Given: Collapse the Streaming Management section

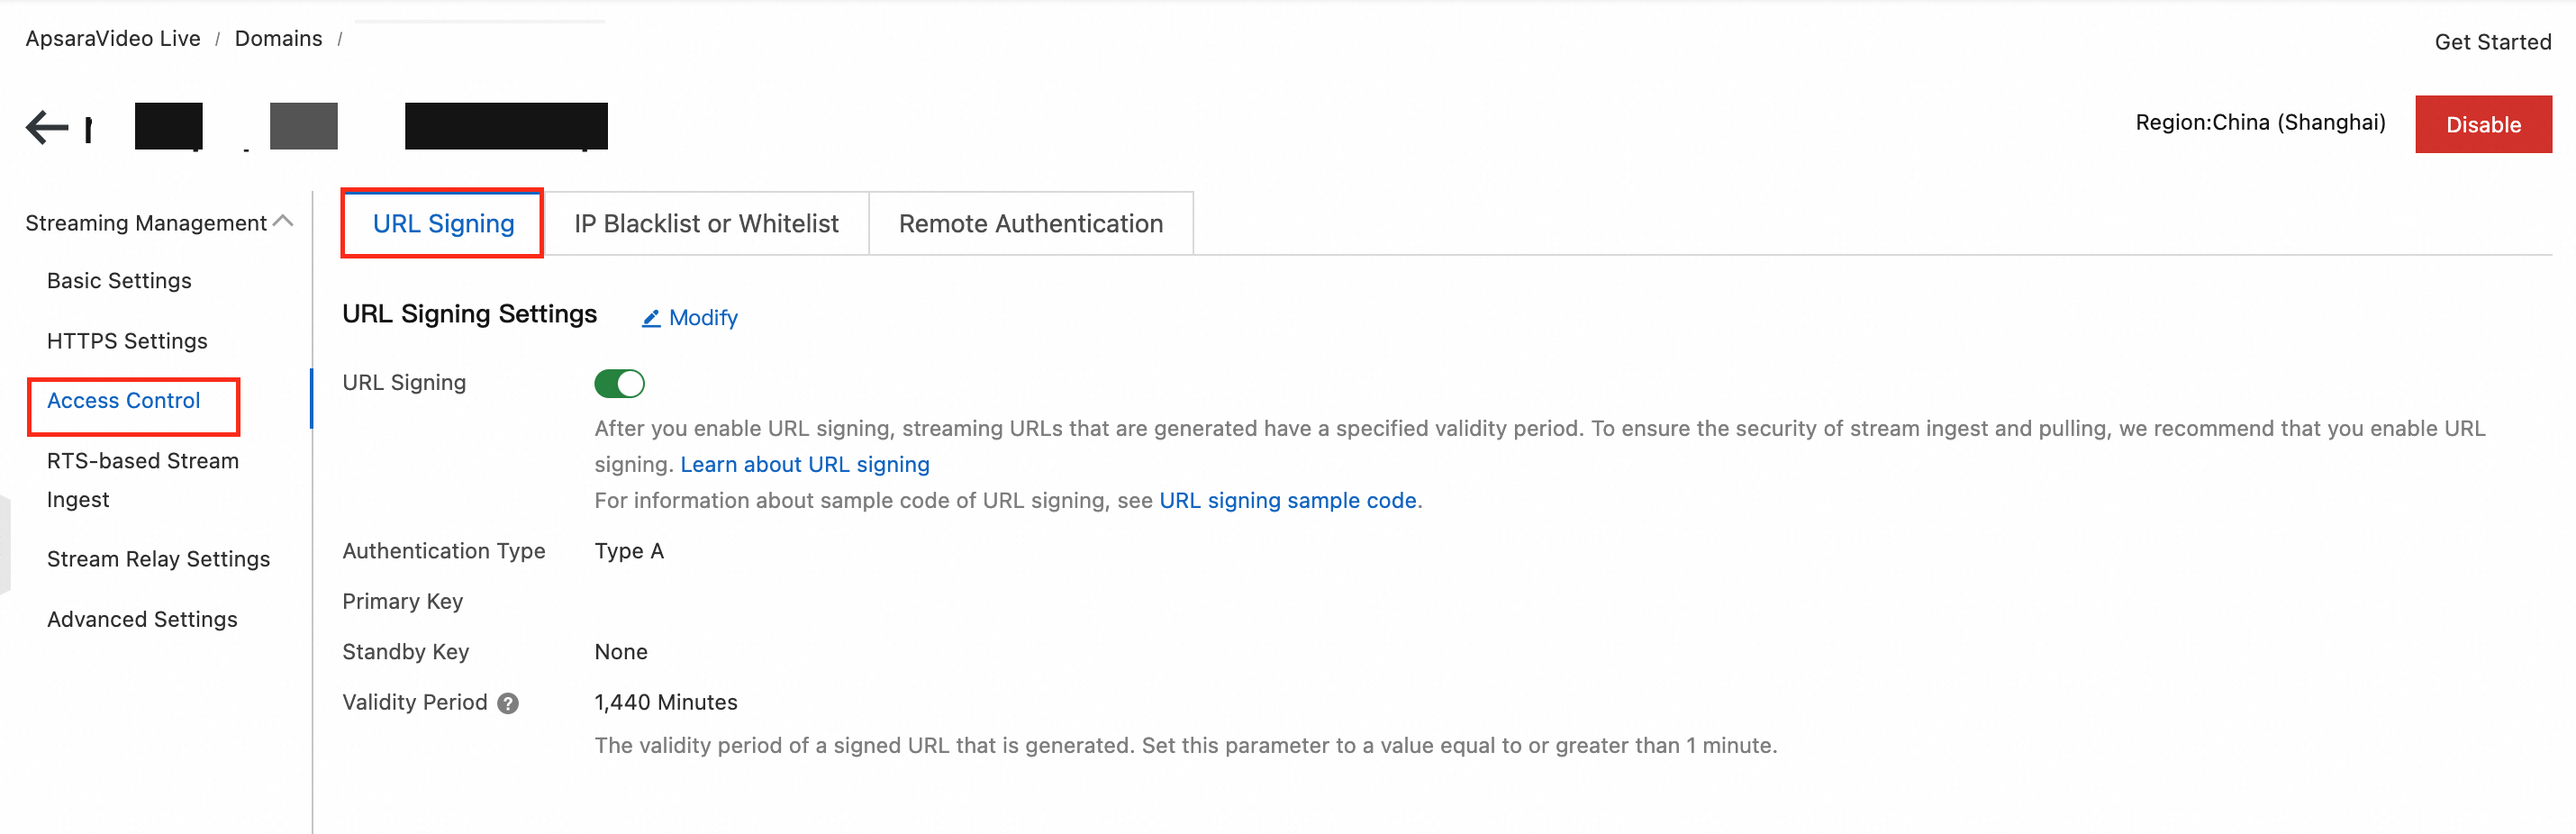Looking at the screenshot, I should tap(283, 222).
